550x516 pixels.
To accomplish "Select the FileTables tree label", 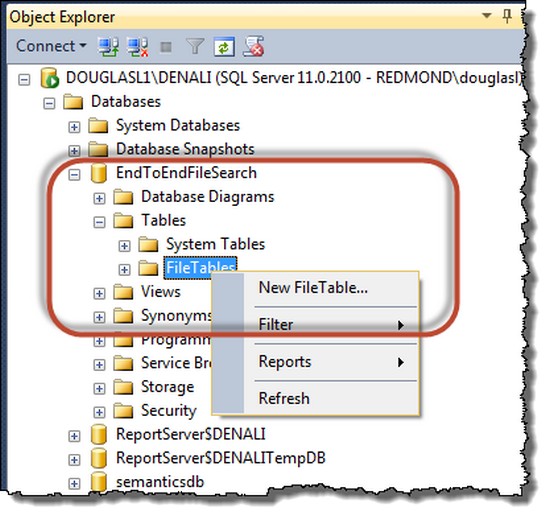I will pyautogui.click(x=200, y=268).
